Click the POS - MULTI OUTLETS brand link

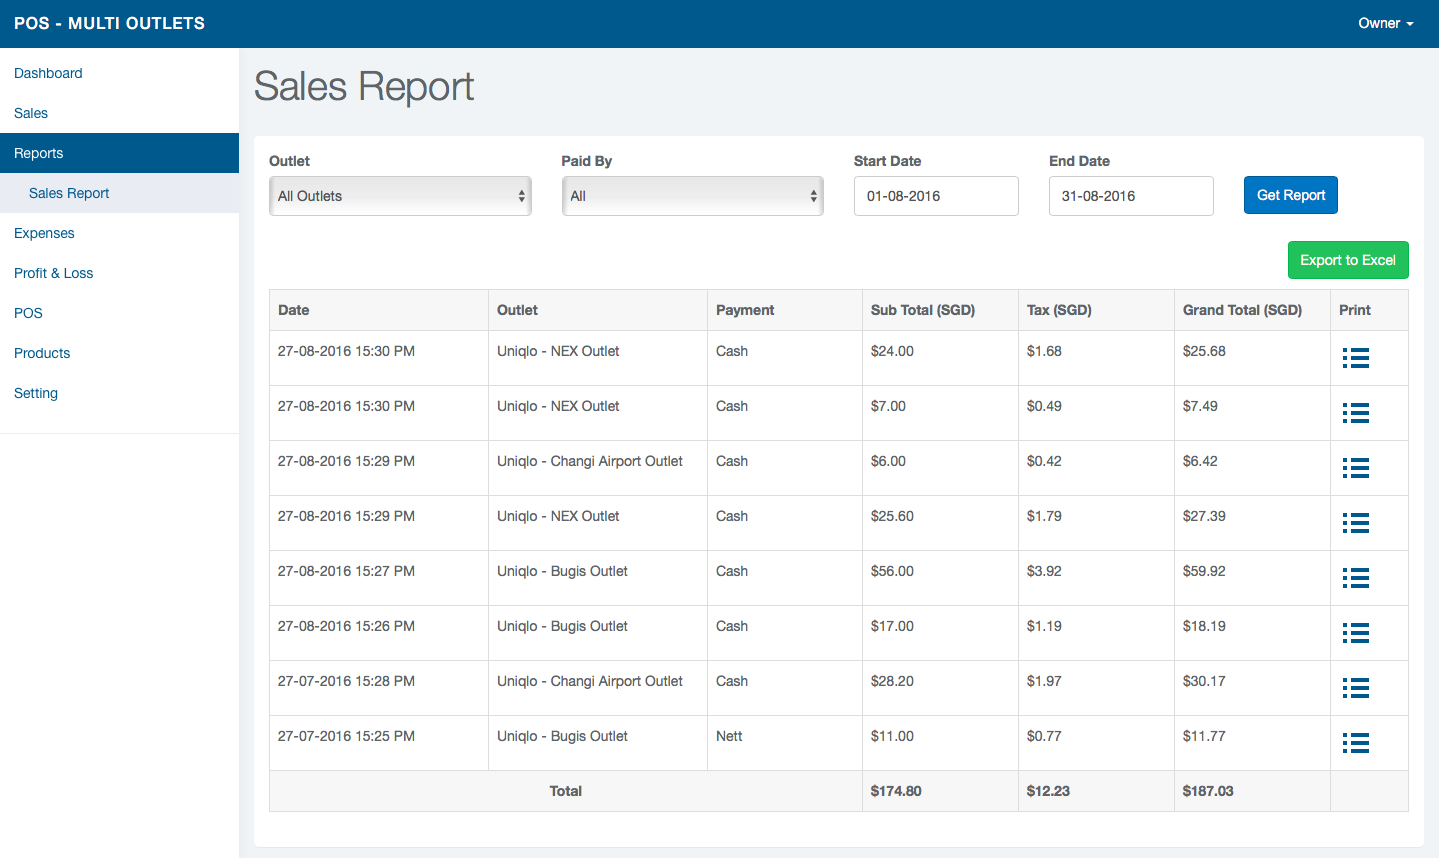pos(109,23)
